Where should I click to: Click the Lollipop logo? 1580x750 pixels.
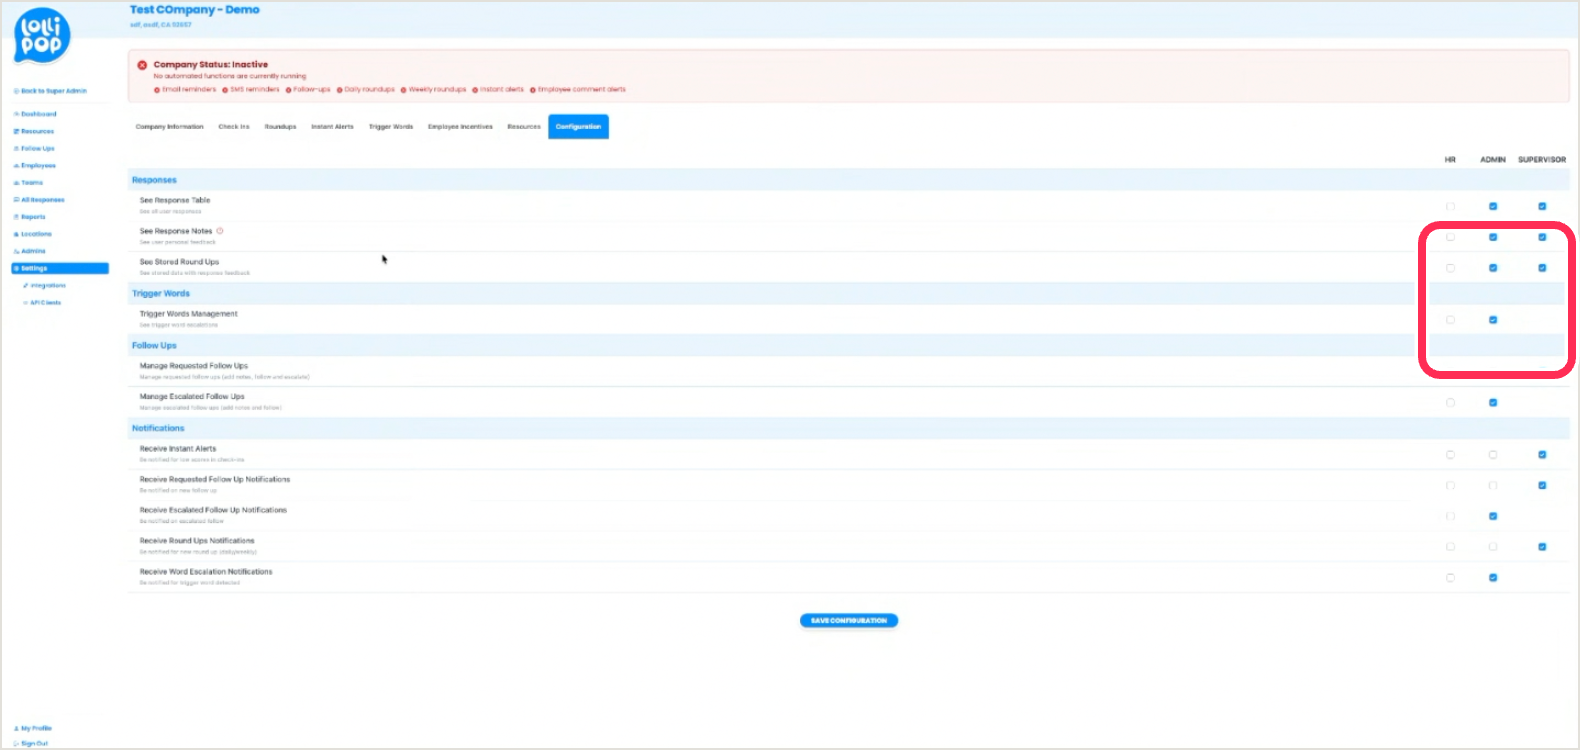43,37
